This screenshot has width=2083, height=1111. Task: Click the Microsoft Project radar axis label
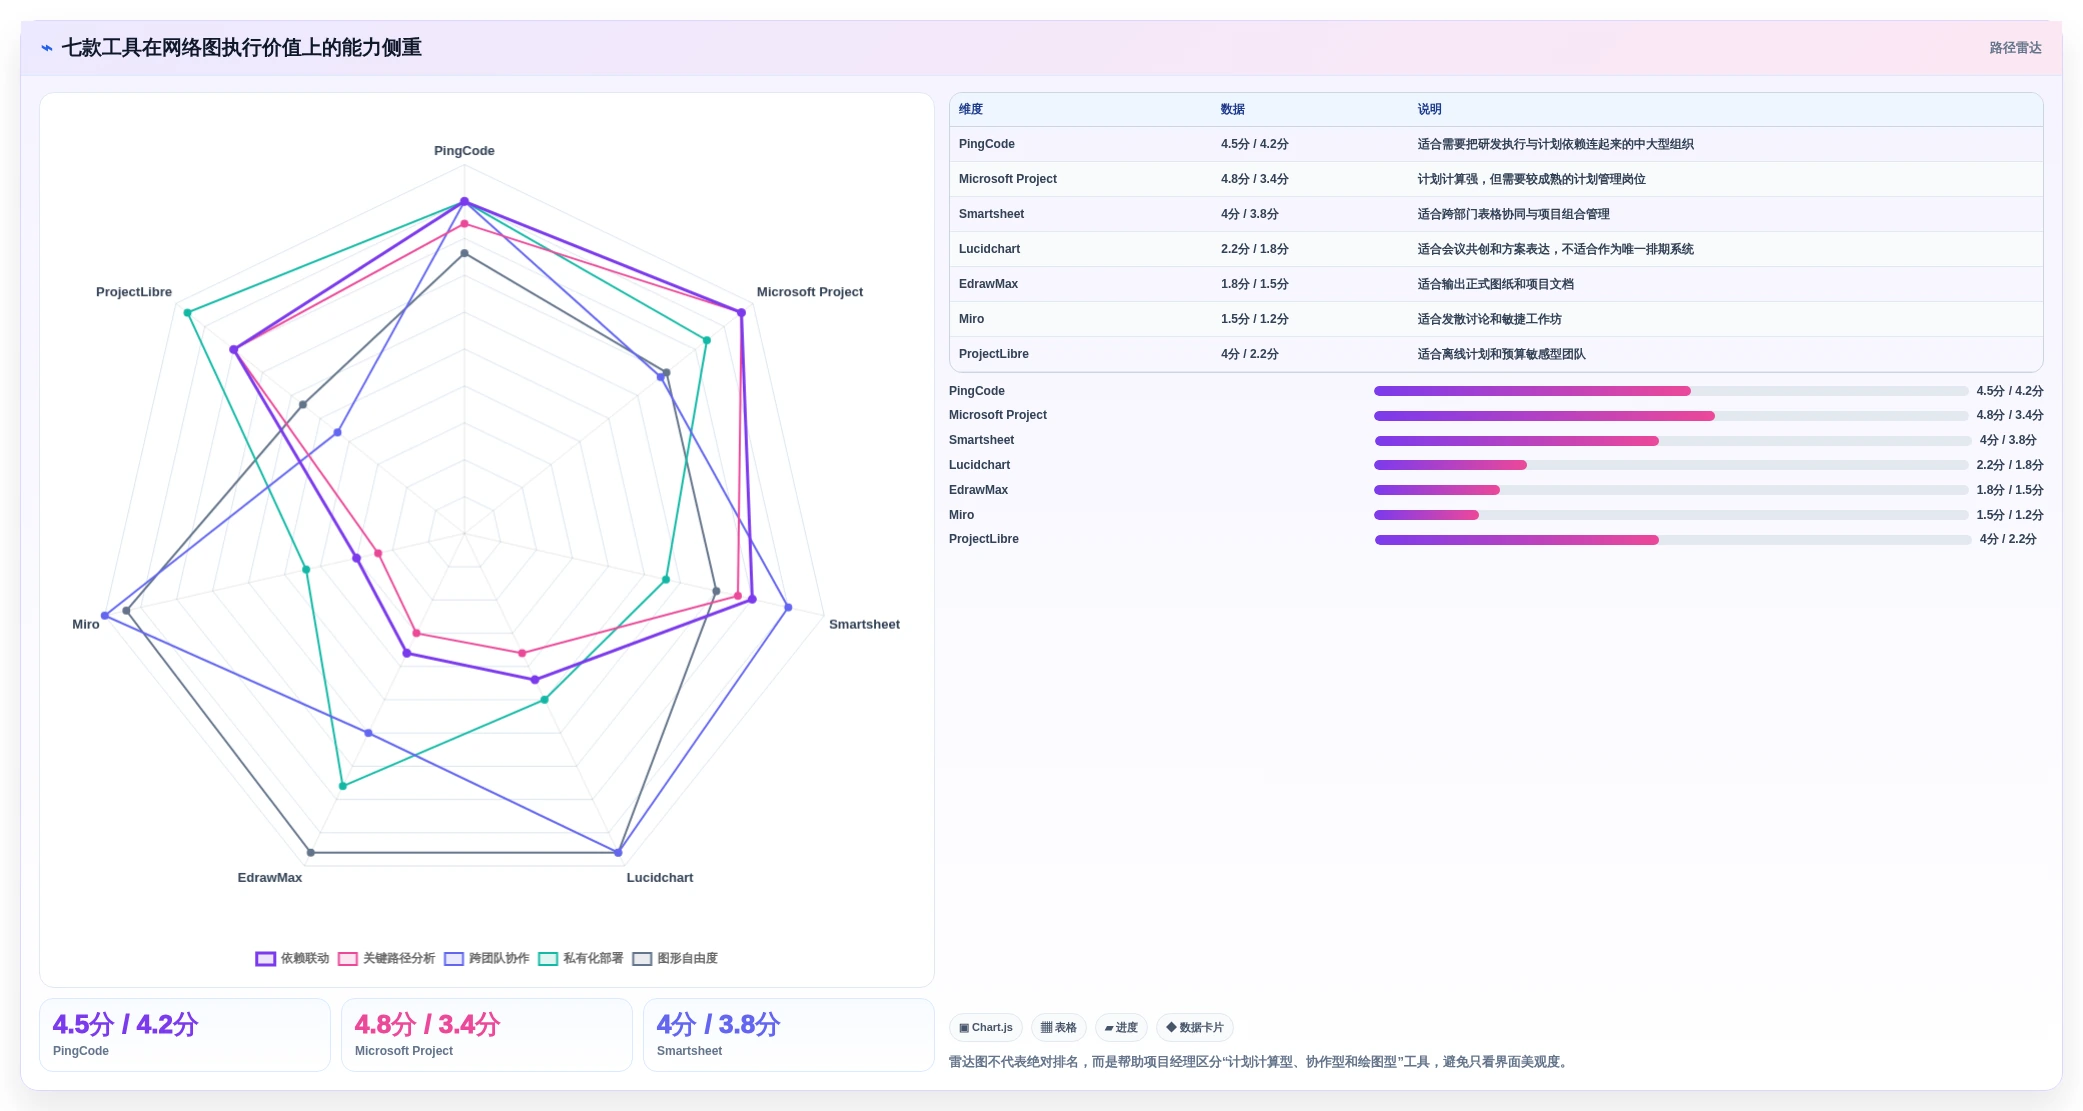coord(810,292)
